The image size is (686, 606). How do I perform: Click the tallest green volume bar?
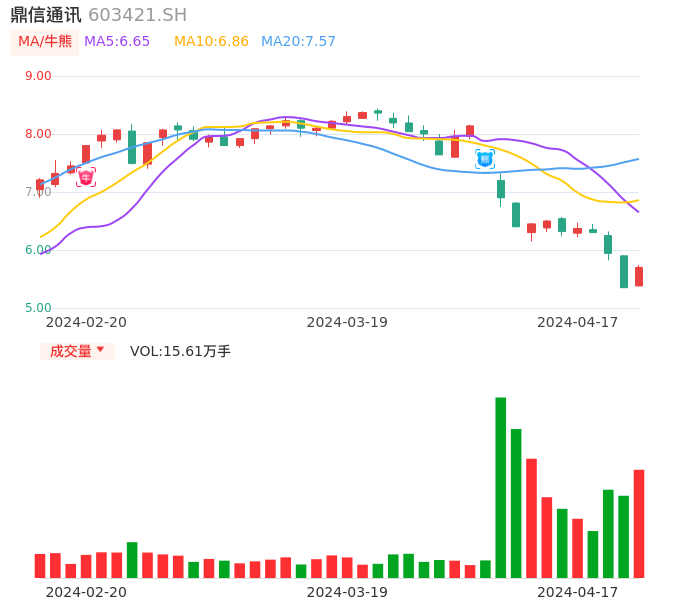pyautogui.click(x=500, y=487)
